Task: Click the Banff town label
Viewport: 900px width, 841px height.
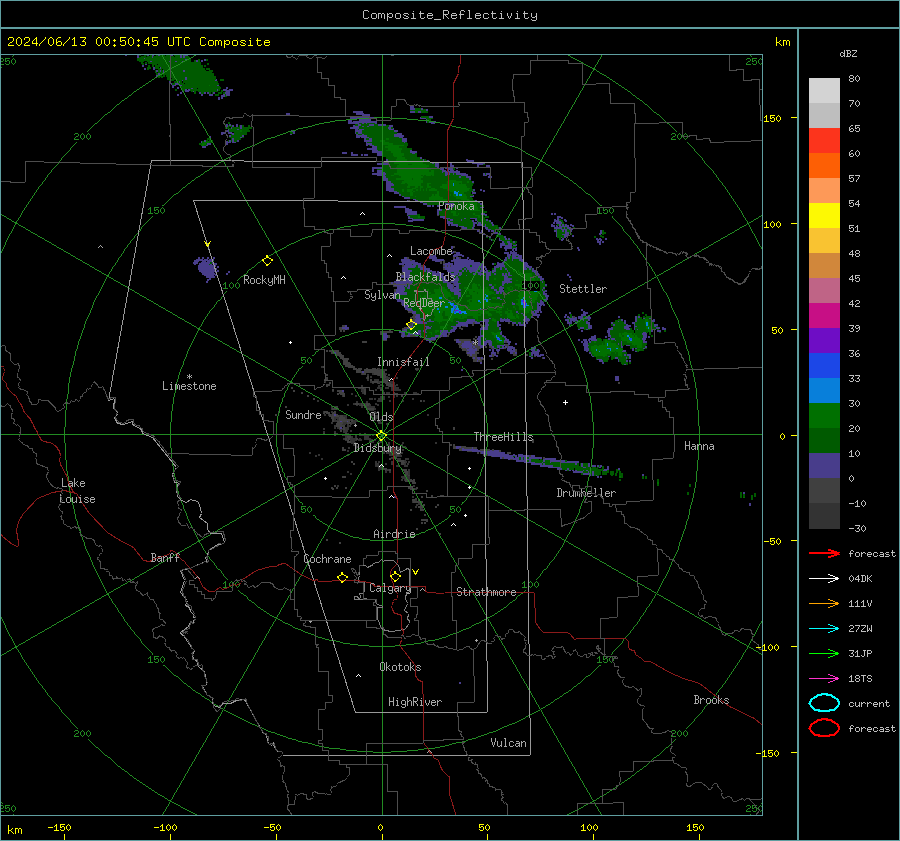Action: point(165,558)
